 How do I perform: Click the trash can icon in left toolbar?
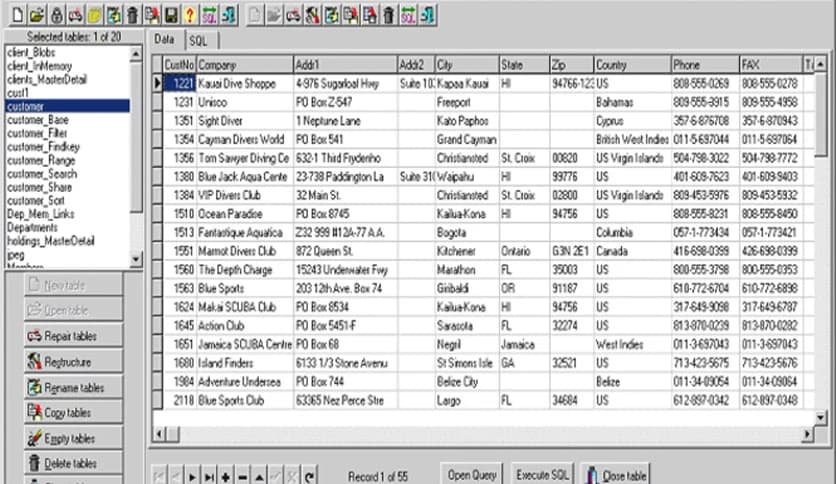[x=133, y=15]
